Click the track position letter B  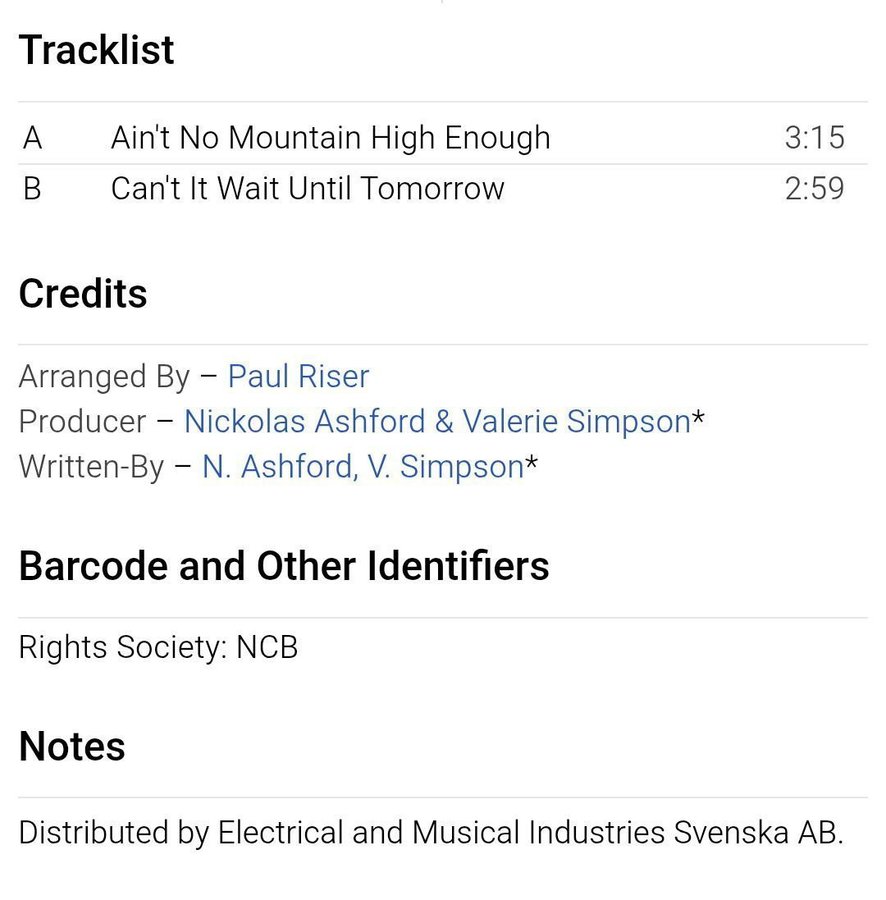coord(32,189)
